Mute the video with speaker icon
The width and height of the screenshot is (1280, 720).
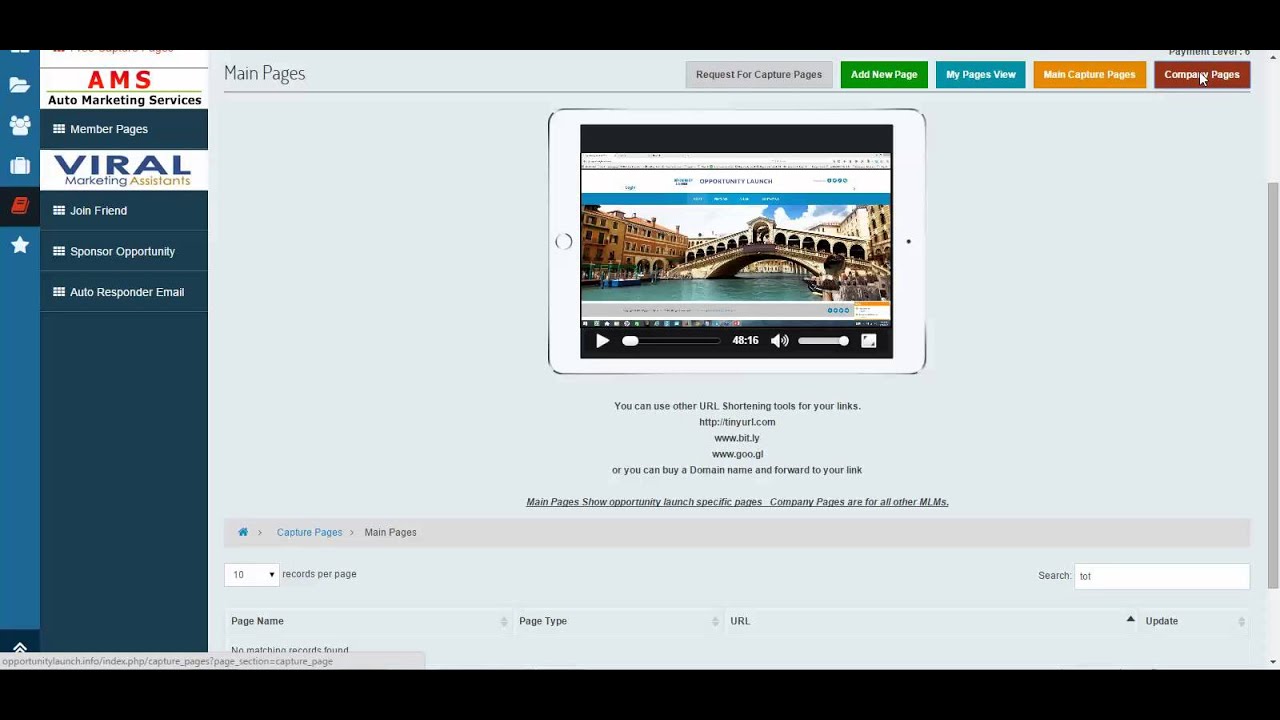[780, 341]
